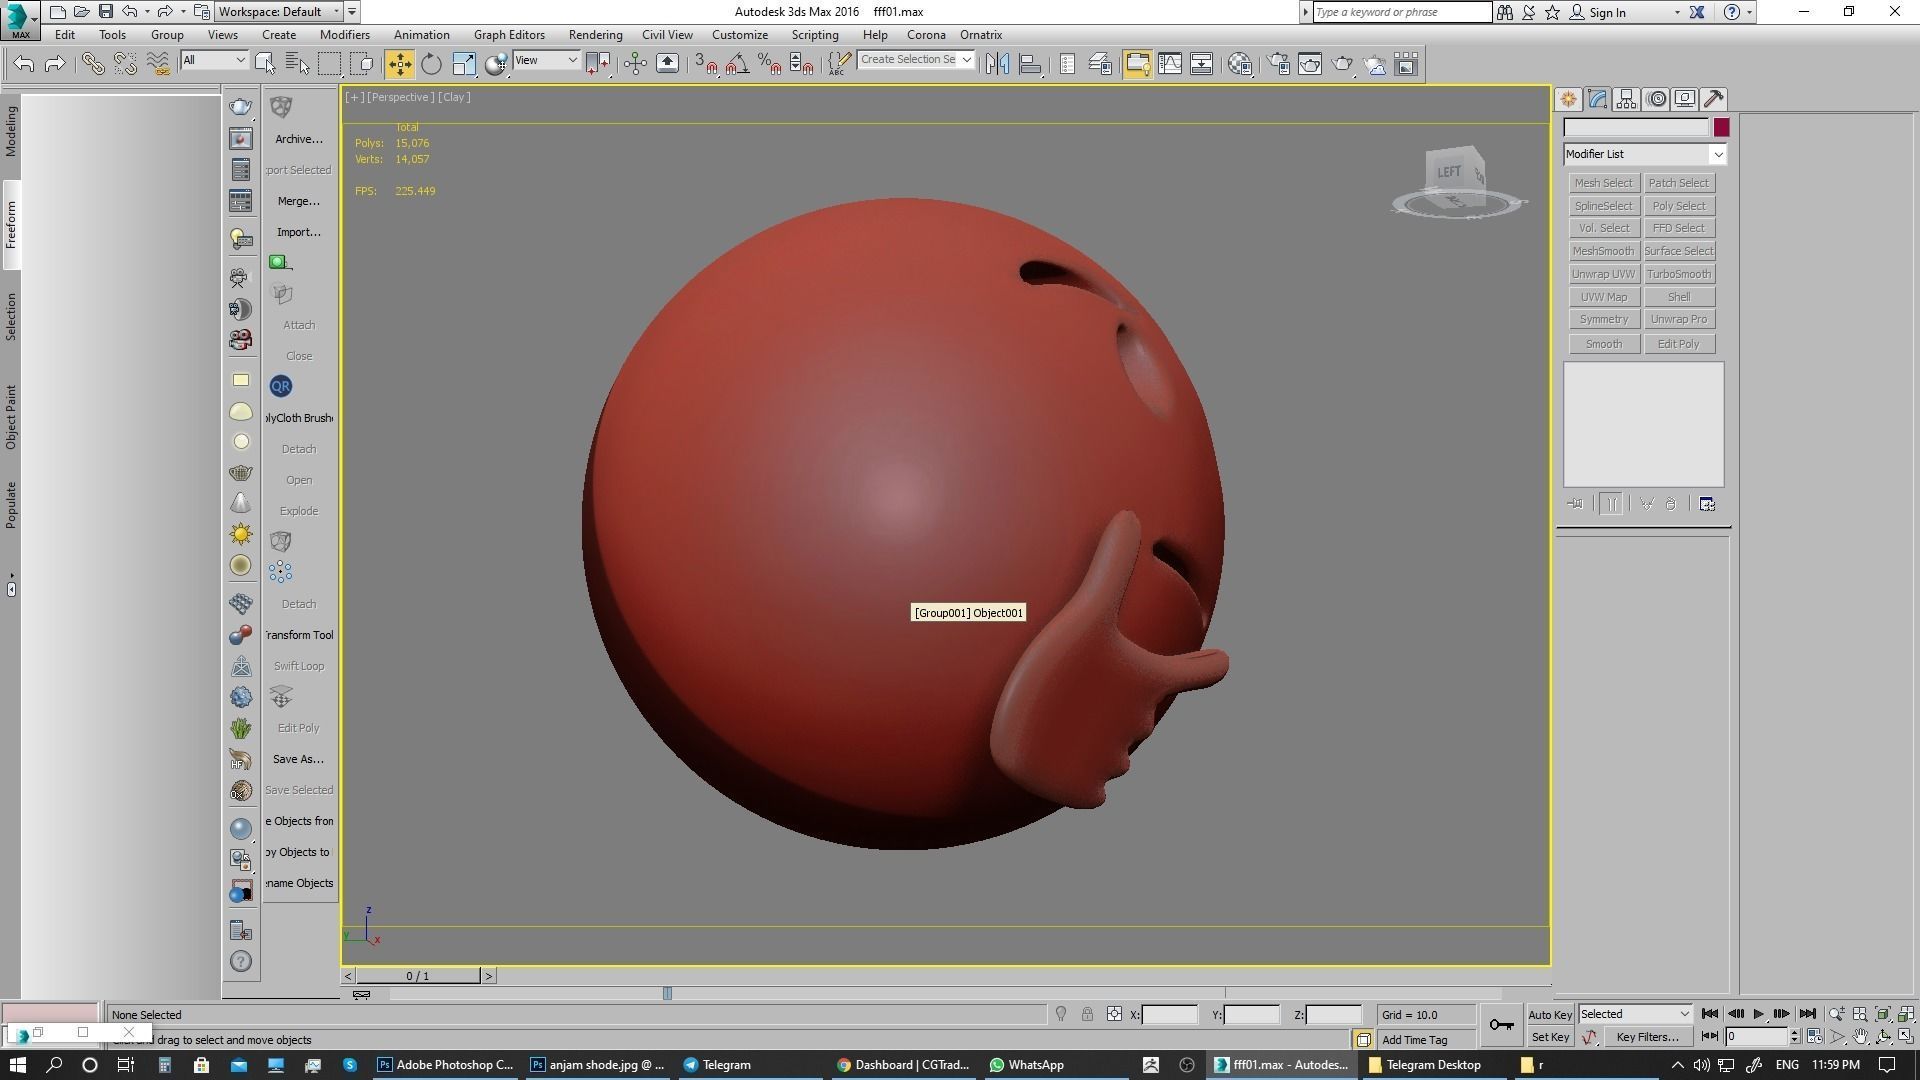This screenshot has height=1080, width=1920.
Task: Open the Modifiers menu
Action: click(x=345, y=35)
